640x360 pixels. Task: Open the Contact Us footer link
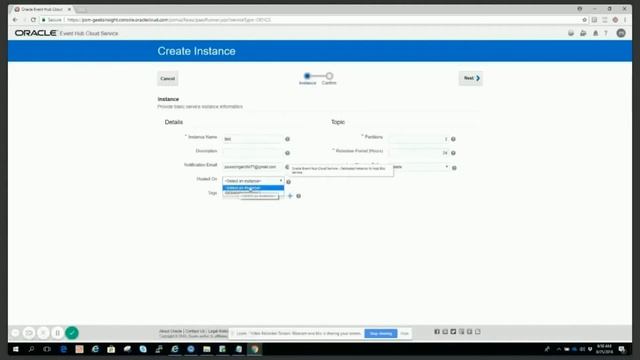pyautogui.click(x=195, y=331)
